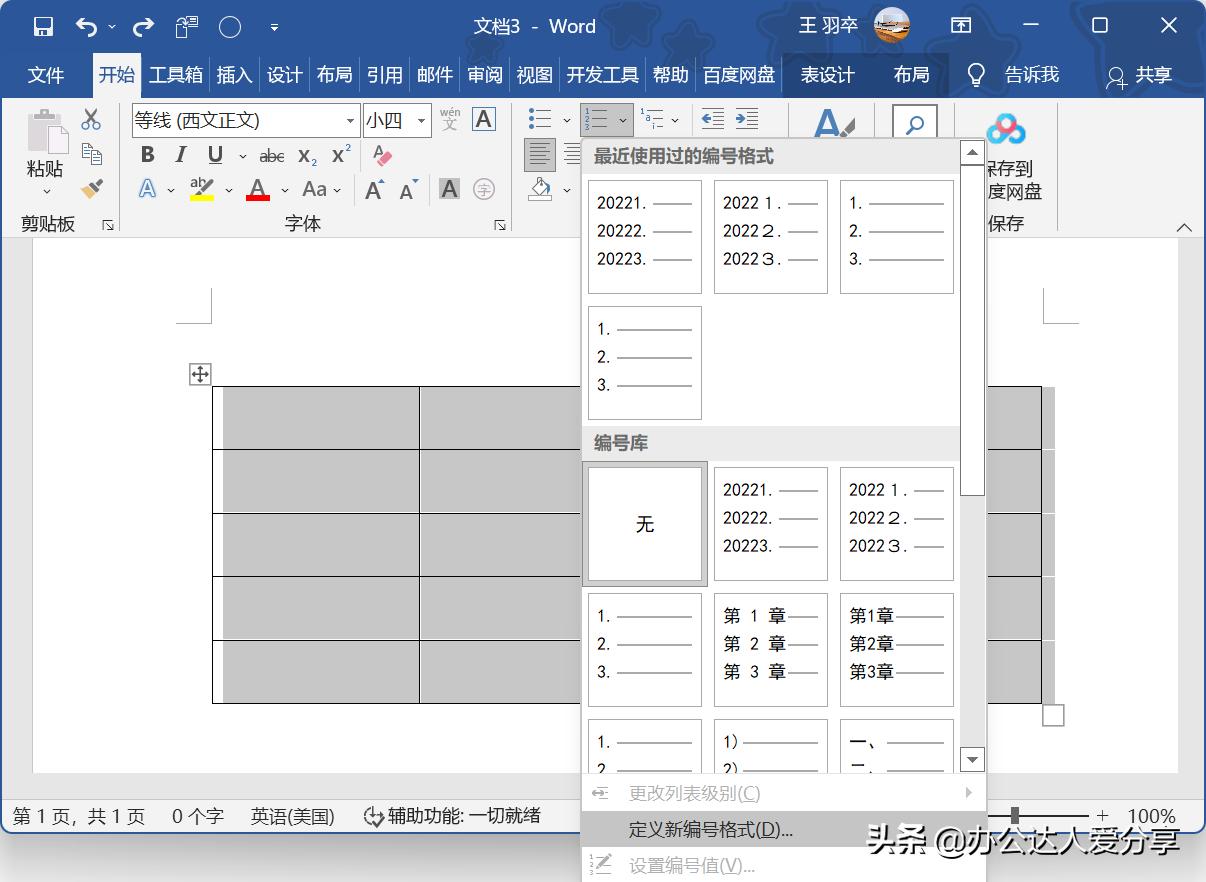Screen dimensions: 1206x882
Task: Click the Cut scissors icon
Action: click(92, 119)
